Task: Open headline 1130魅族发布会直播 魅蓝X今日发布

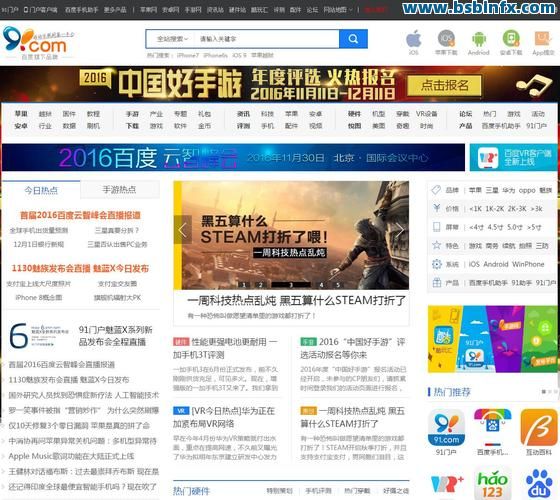Action: coord(80,268)
